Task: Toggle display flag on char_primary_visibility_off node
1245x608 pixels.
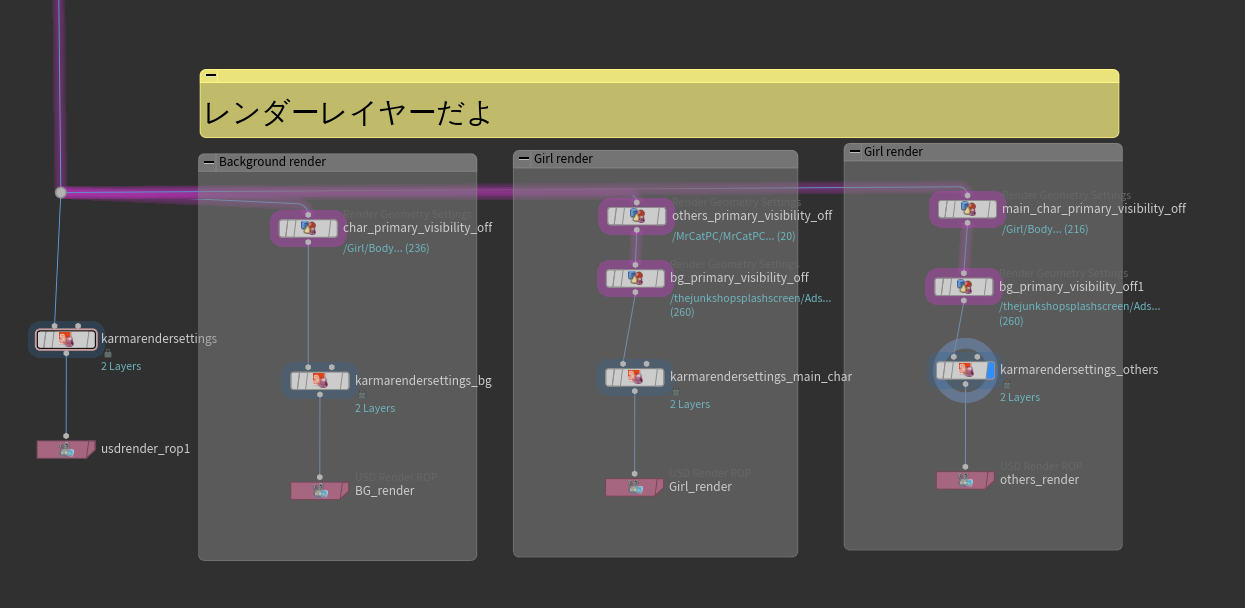Action: tap(331, 229)
